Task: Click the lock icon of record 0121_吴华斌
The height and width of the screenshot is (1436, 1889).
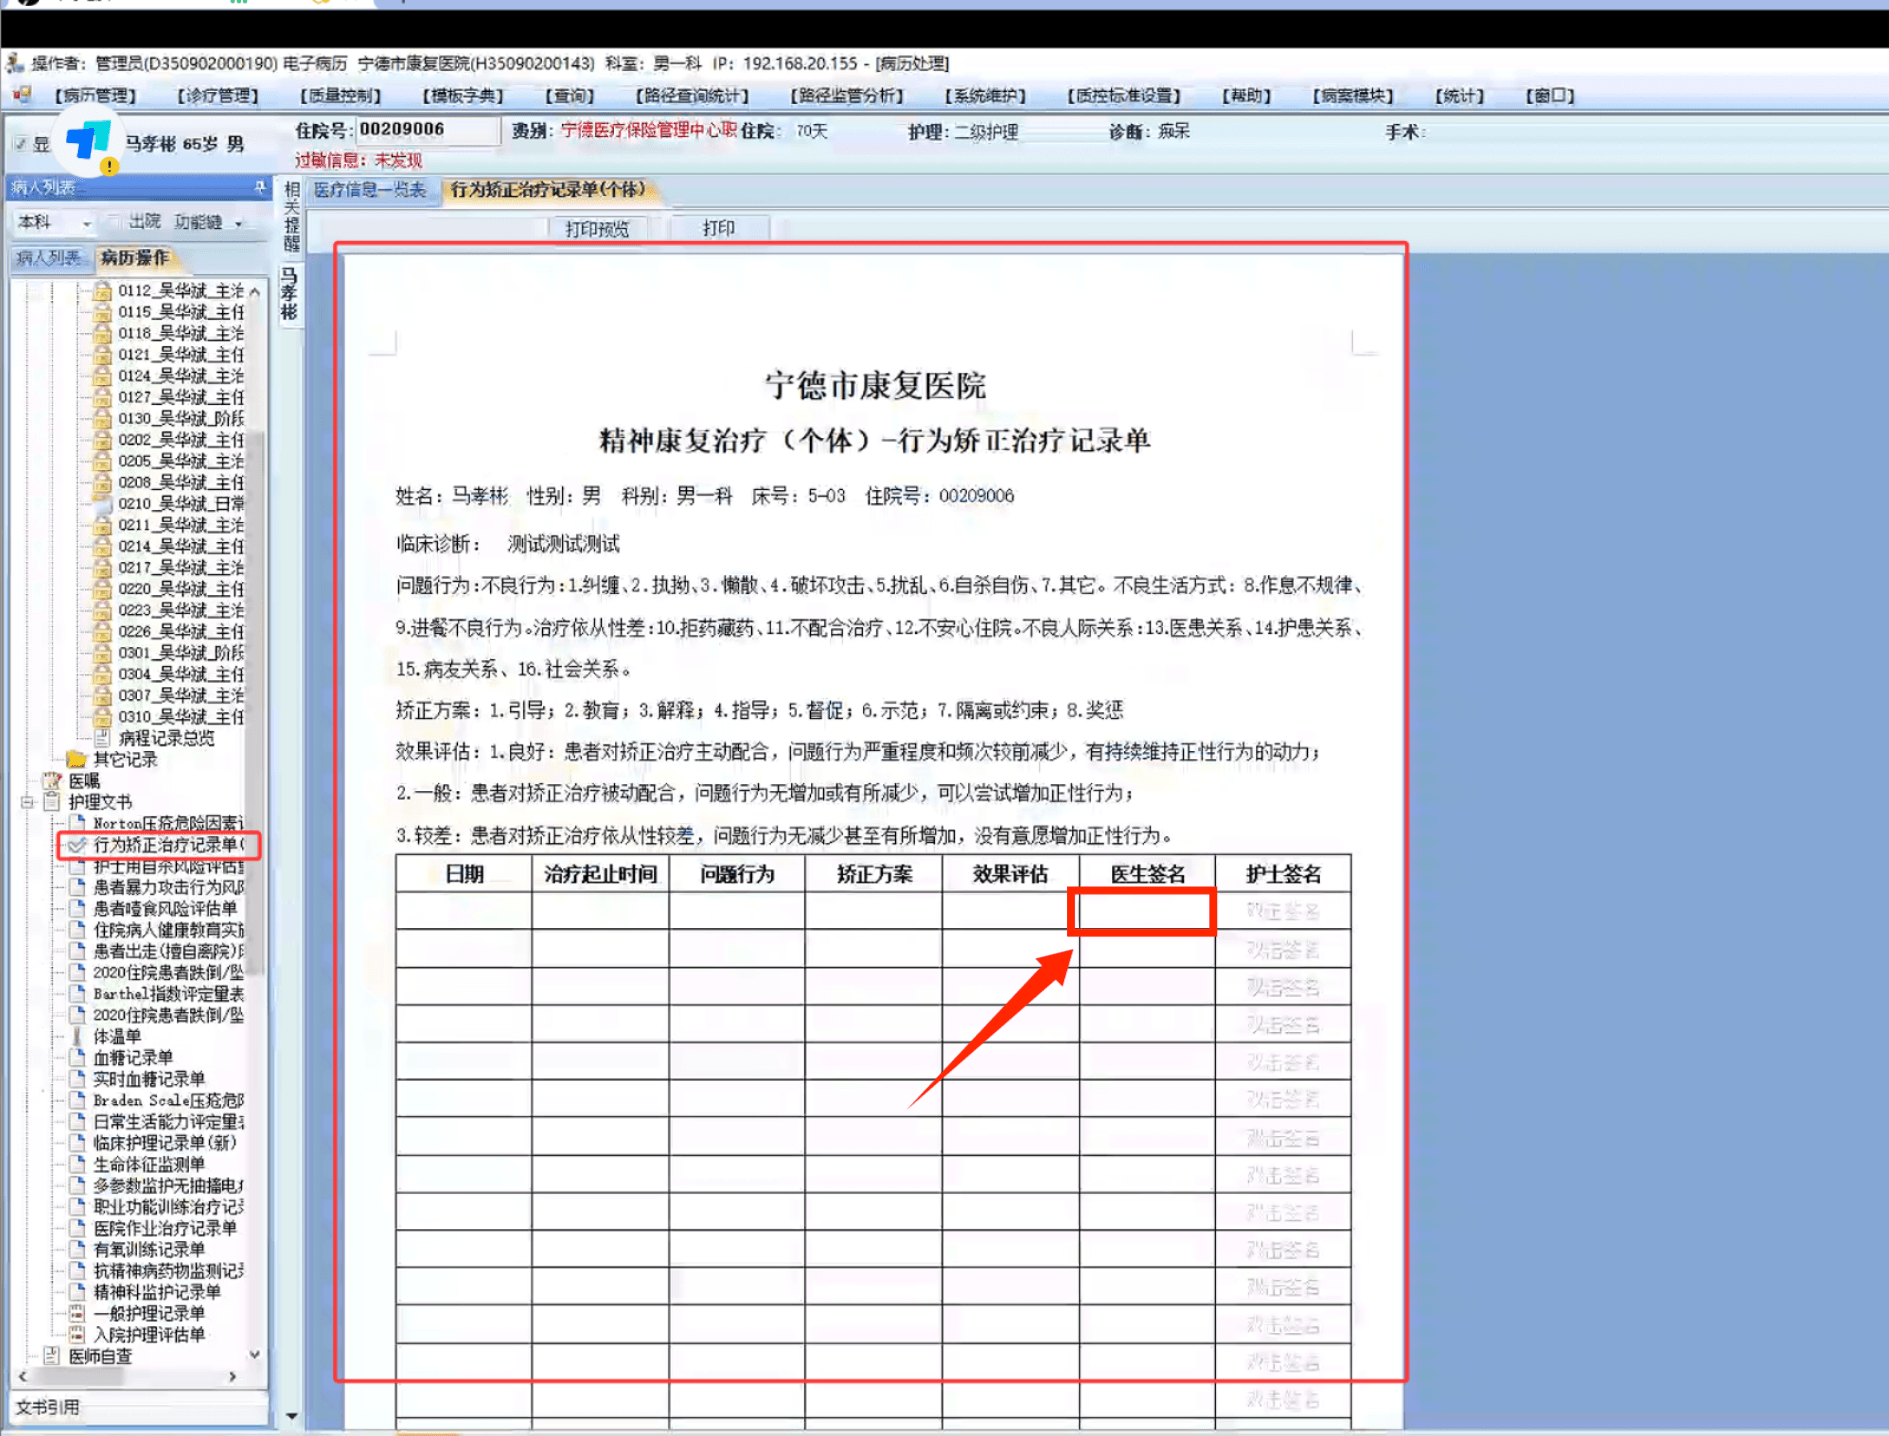Action: tap(102, 355)
